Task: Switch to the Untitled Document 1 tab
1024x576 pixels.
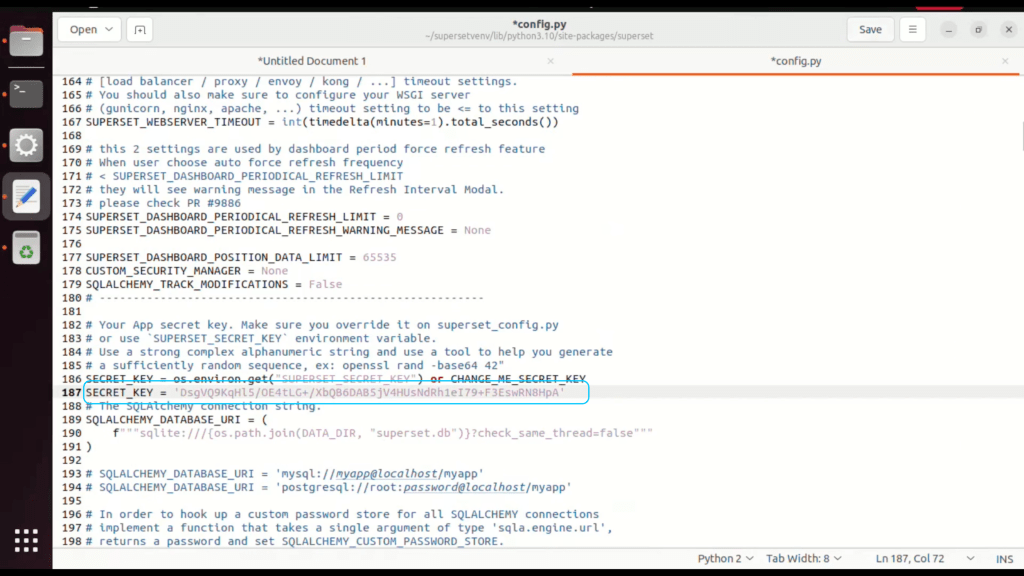Action: tap(312, 61)
